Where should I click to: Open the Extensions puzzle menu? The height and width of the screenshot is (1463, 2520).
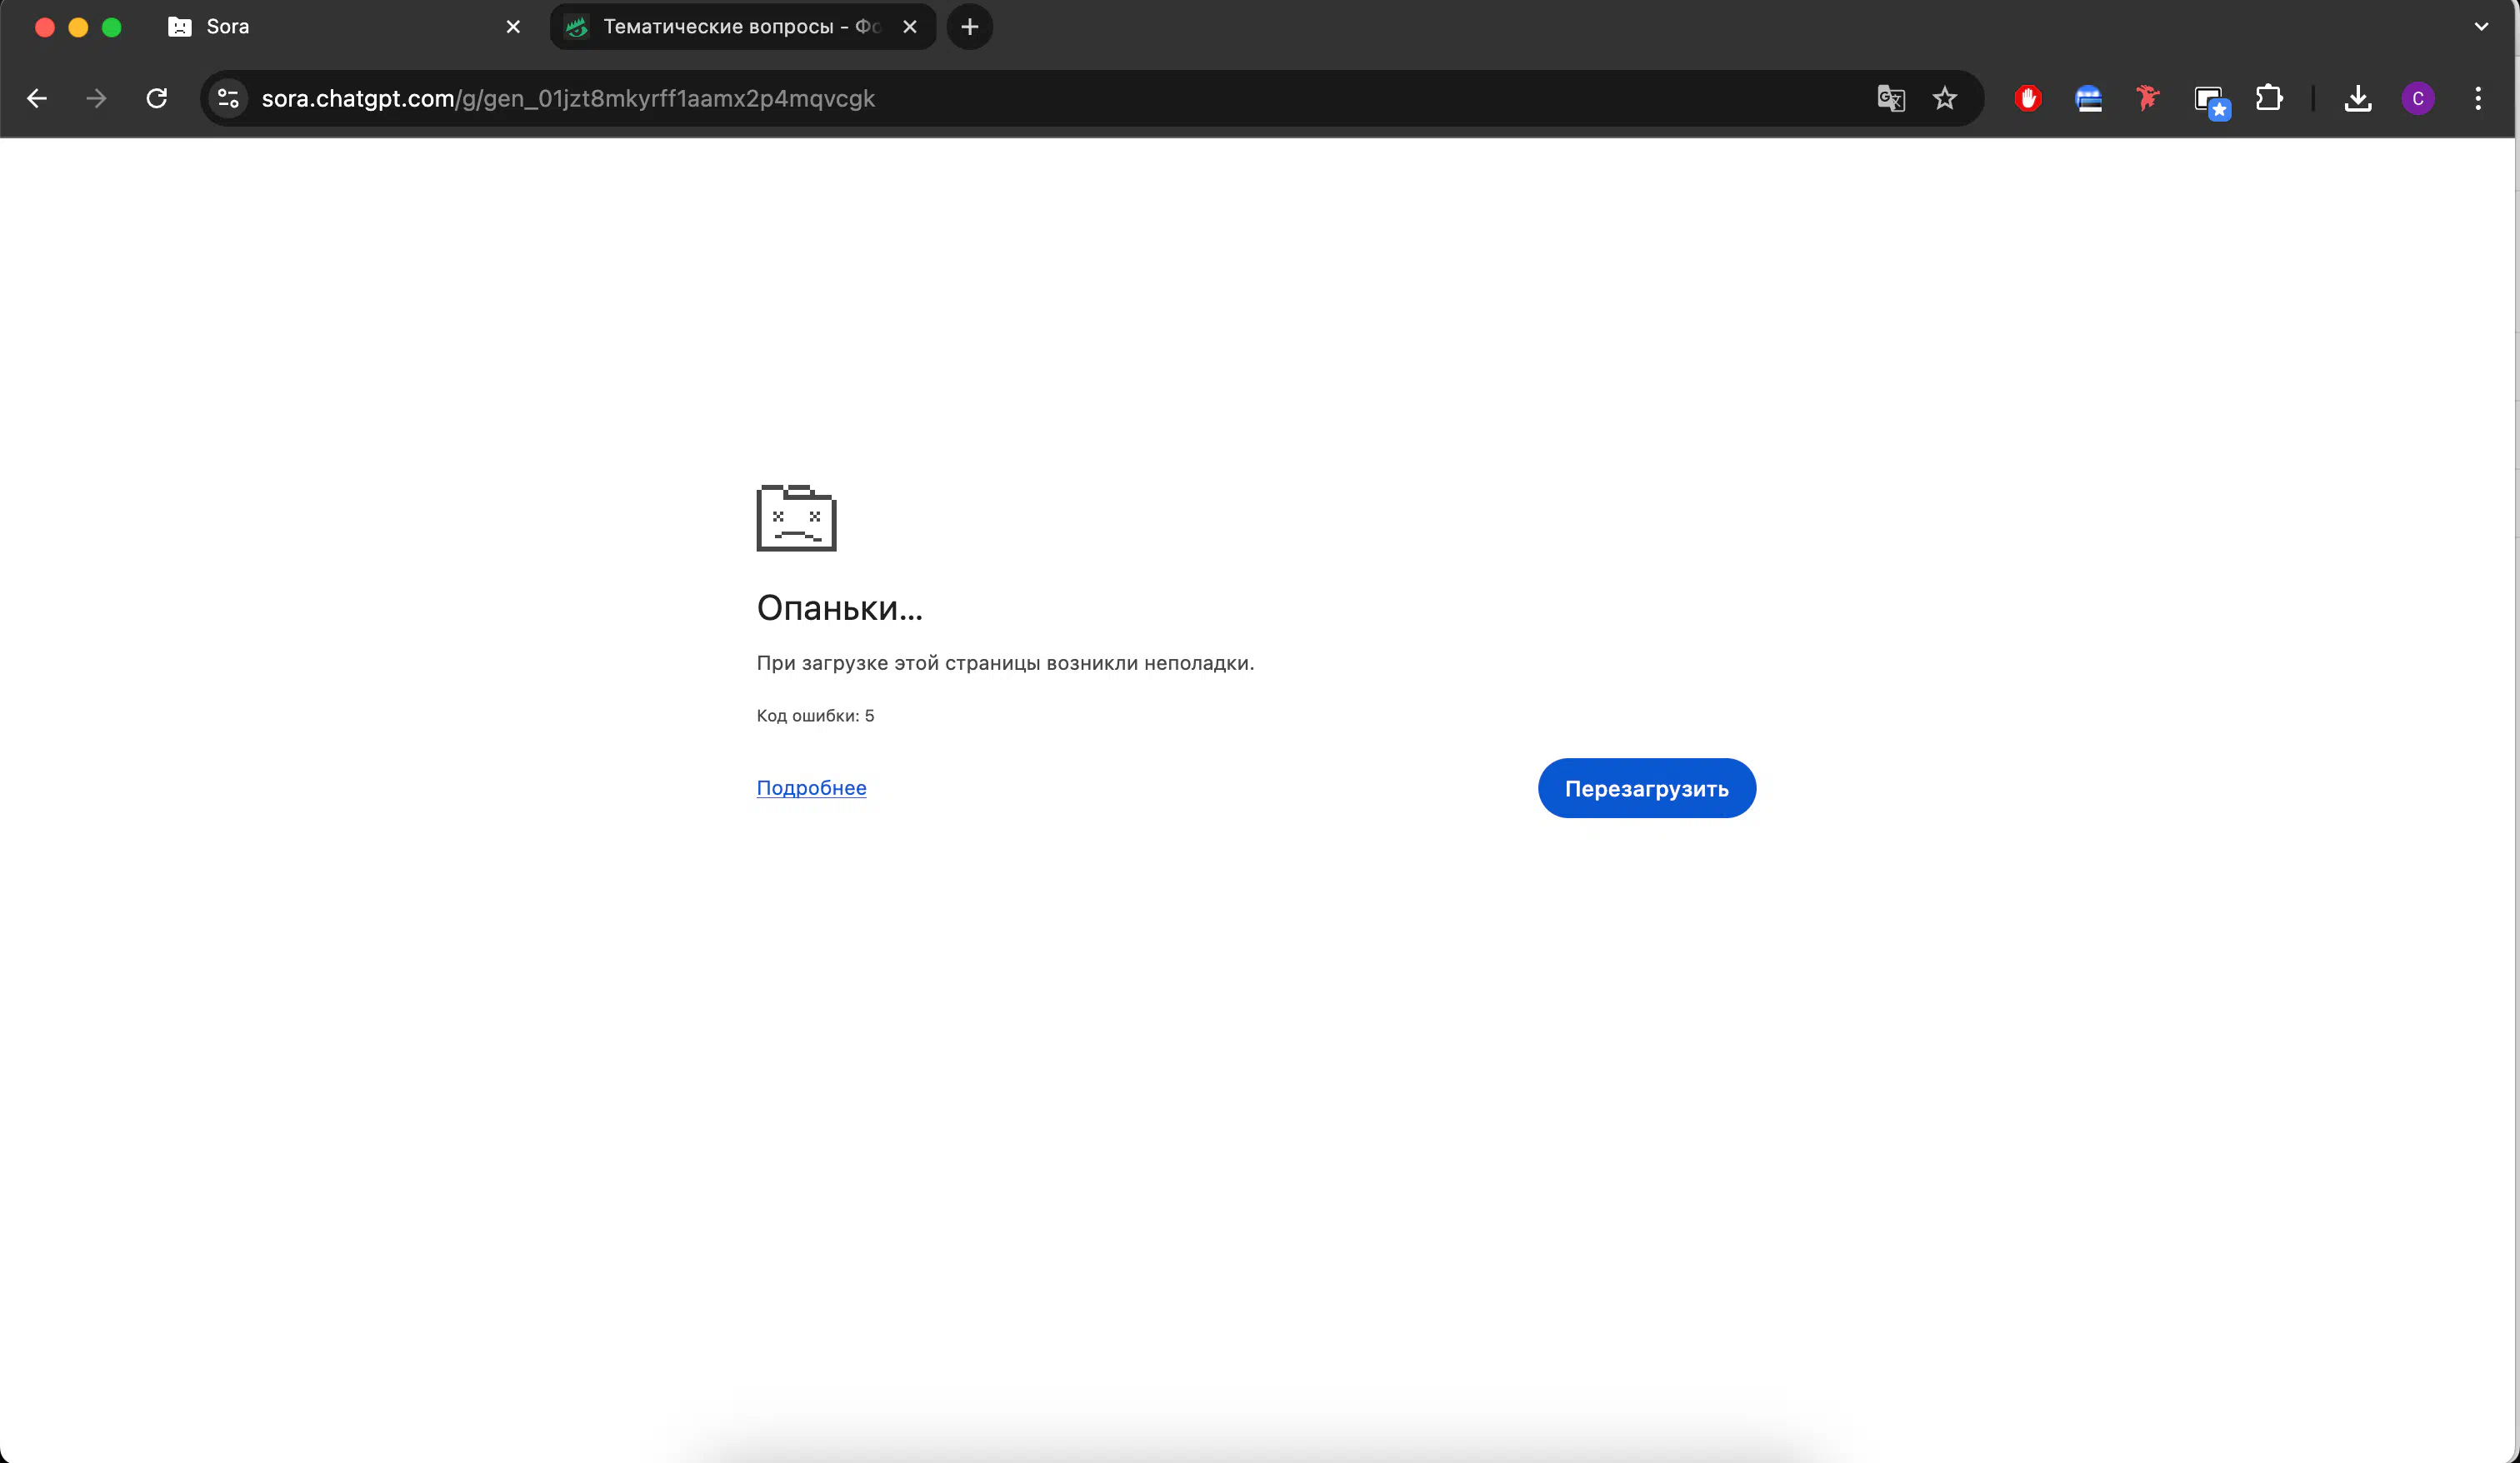(x=2269, y=98)
